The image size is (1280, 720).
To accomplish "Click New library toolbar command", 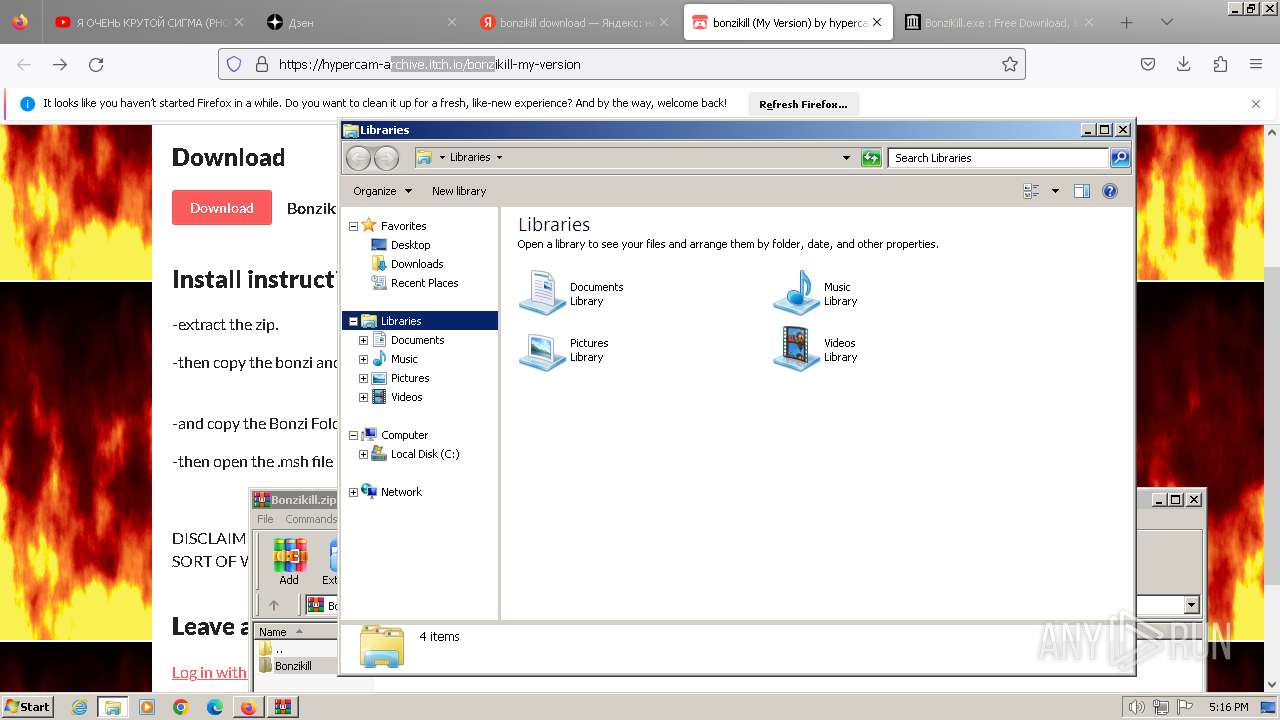I will [459, 191].
